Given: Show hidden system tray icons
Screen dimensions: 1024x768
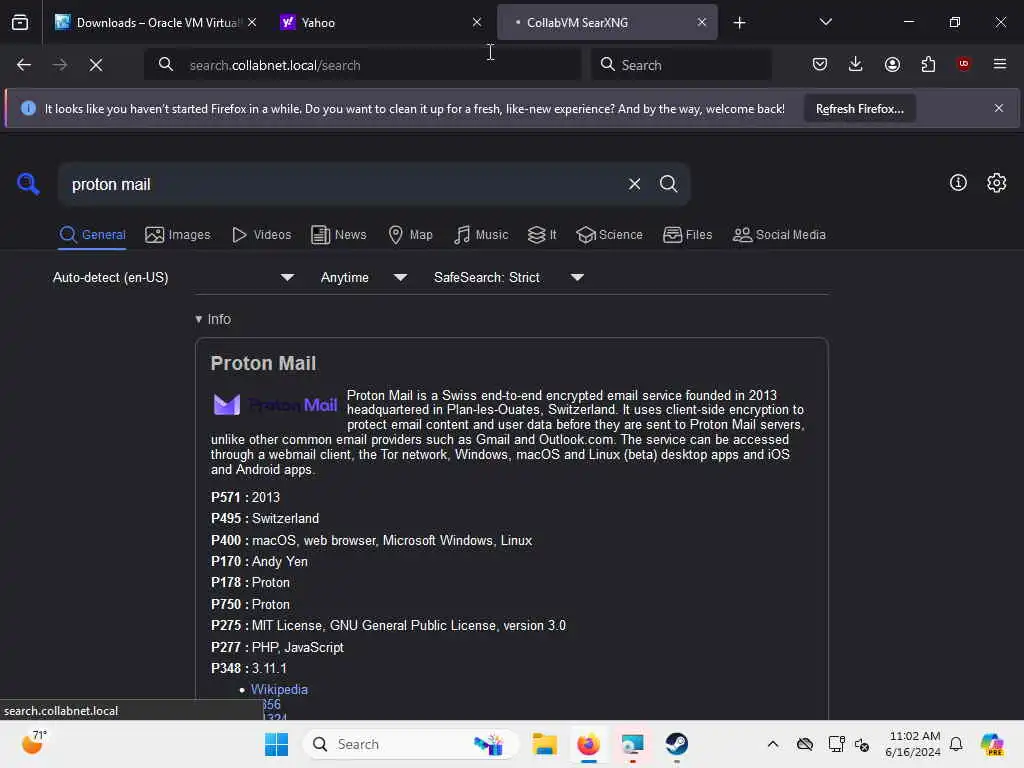Looking at the screenshot, I should pyautogui.click(x=773, y=744).
